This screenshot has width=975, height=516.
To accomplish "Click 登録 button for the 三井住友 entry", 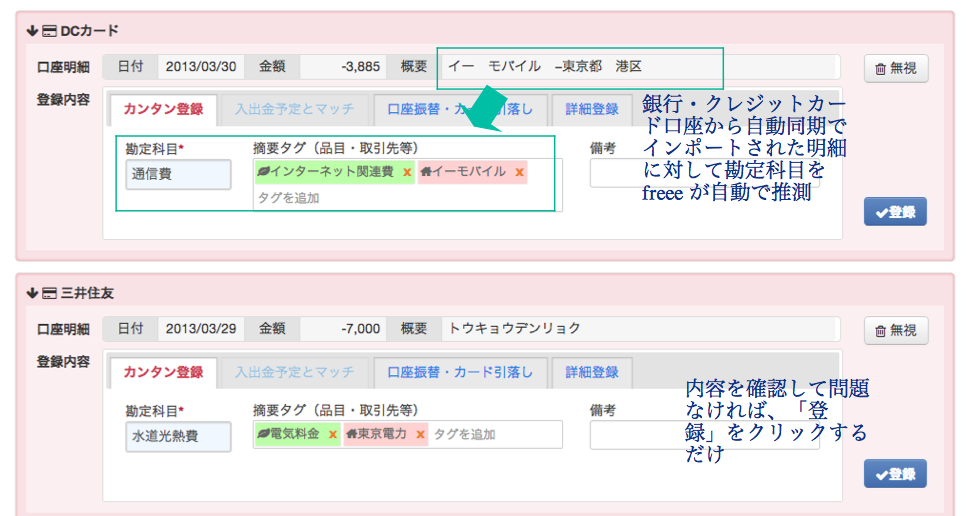I will (895, 474).
